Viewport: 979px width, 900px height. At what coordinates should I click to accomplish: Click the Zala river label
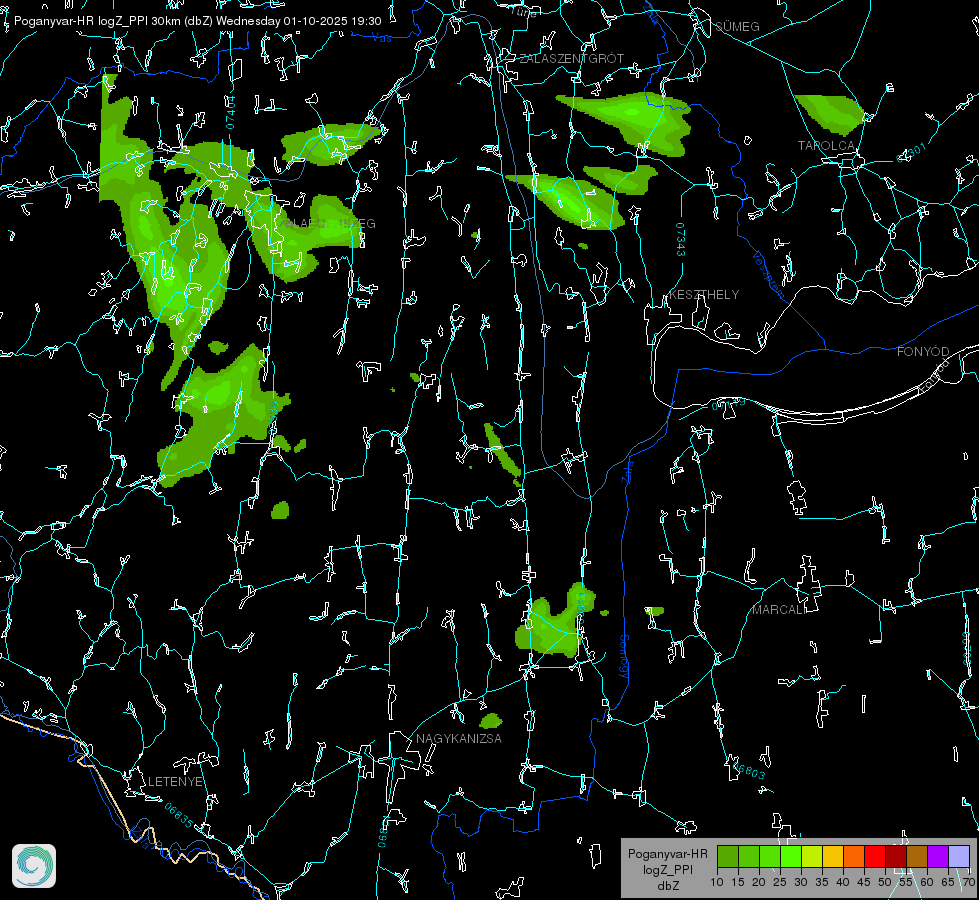627,472
